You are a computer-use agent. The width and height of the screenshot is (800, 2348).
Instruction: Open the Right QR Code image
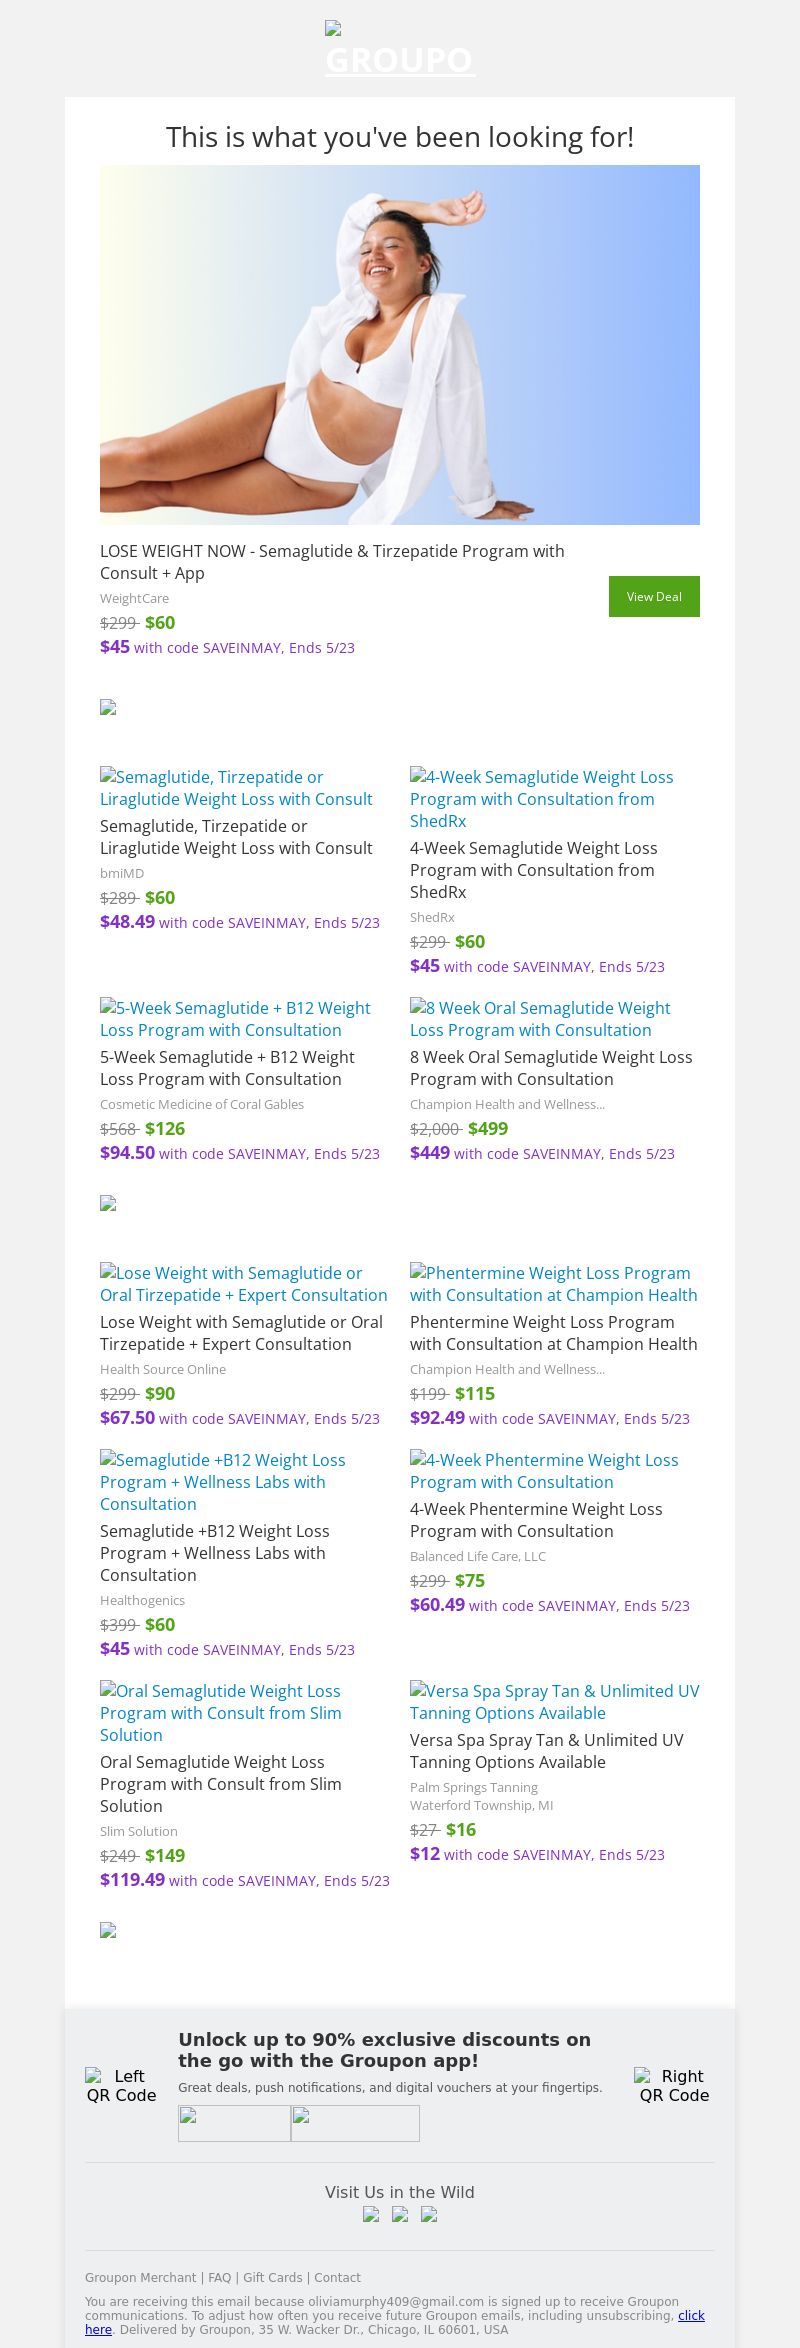point(675,2085)
